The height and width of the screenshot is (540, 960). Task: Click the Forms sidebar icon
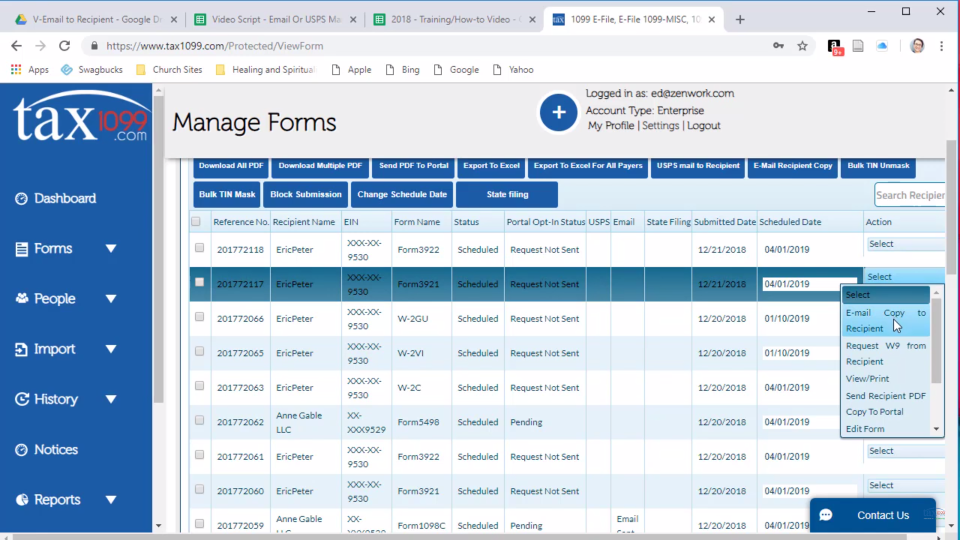21,249
